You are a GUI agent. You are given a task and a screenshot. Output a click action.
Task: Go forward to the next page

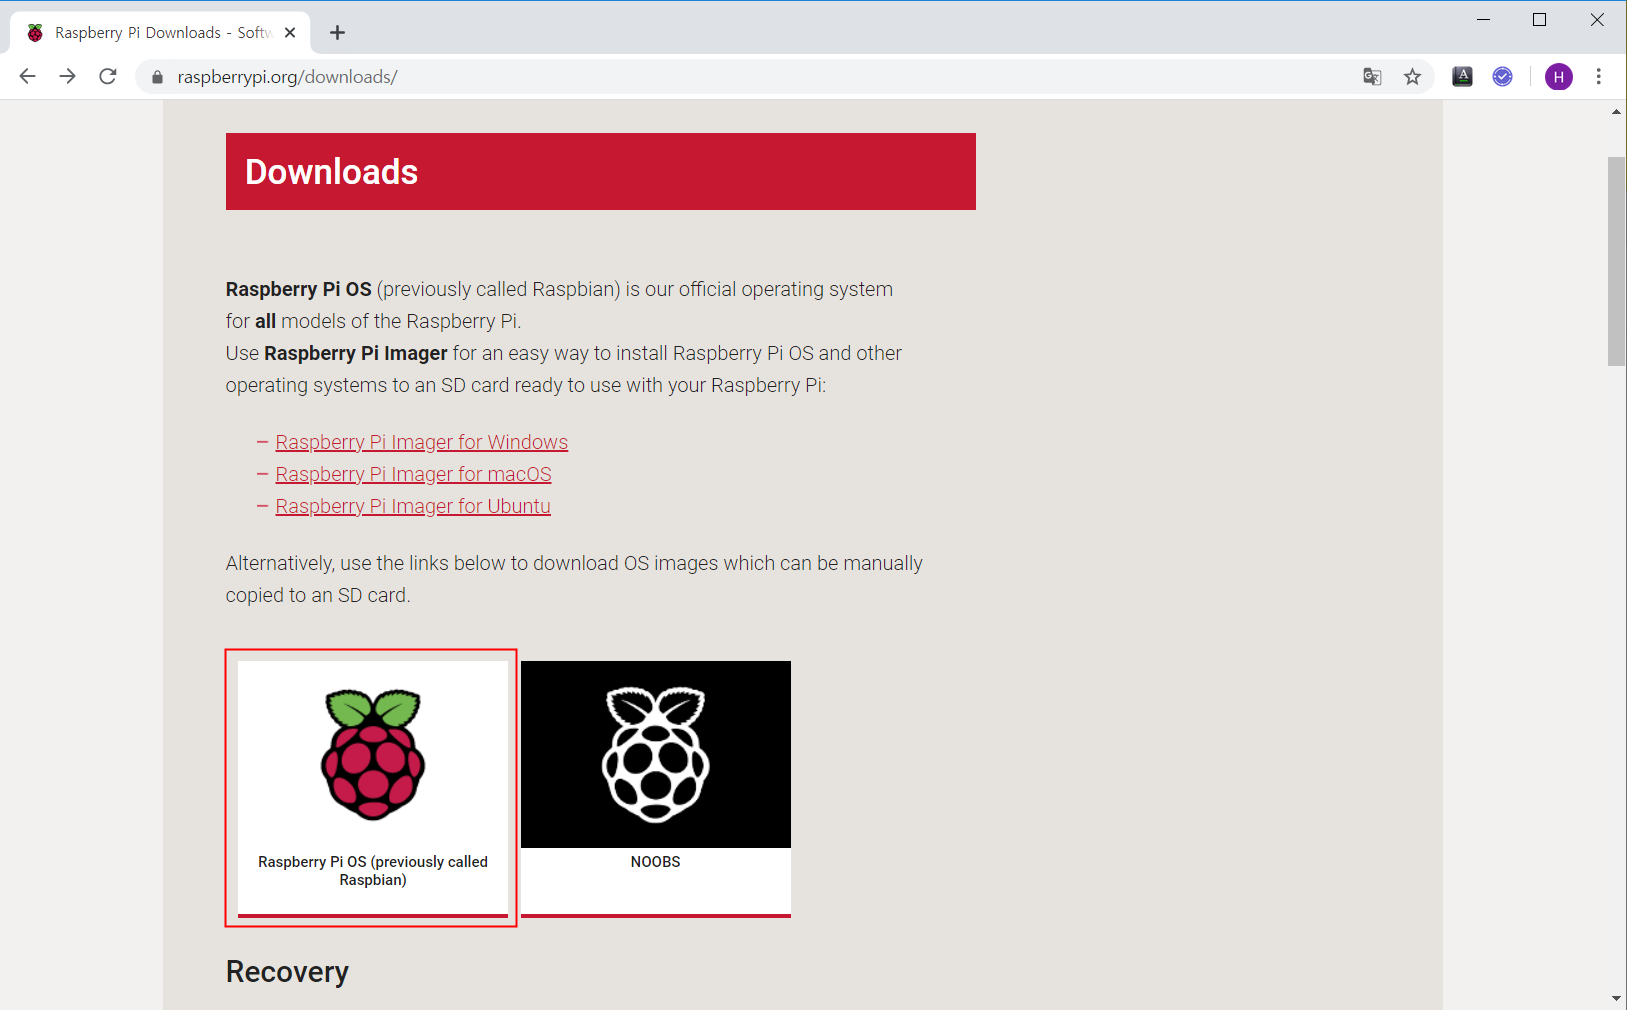click(x=67, y=77)
